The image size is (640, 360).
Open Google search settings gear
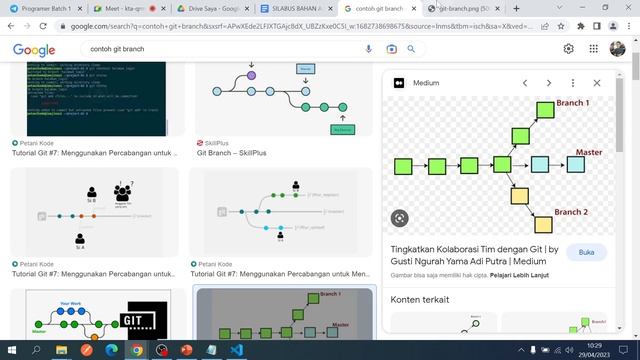[568, 49]
